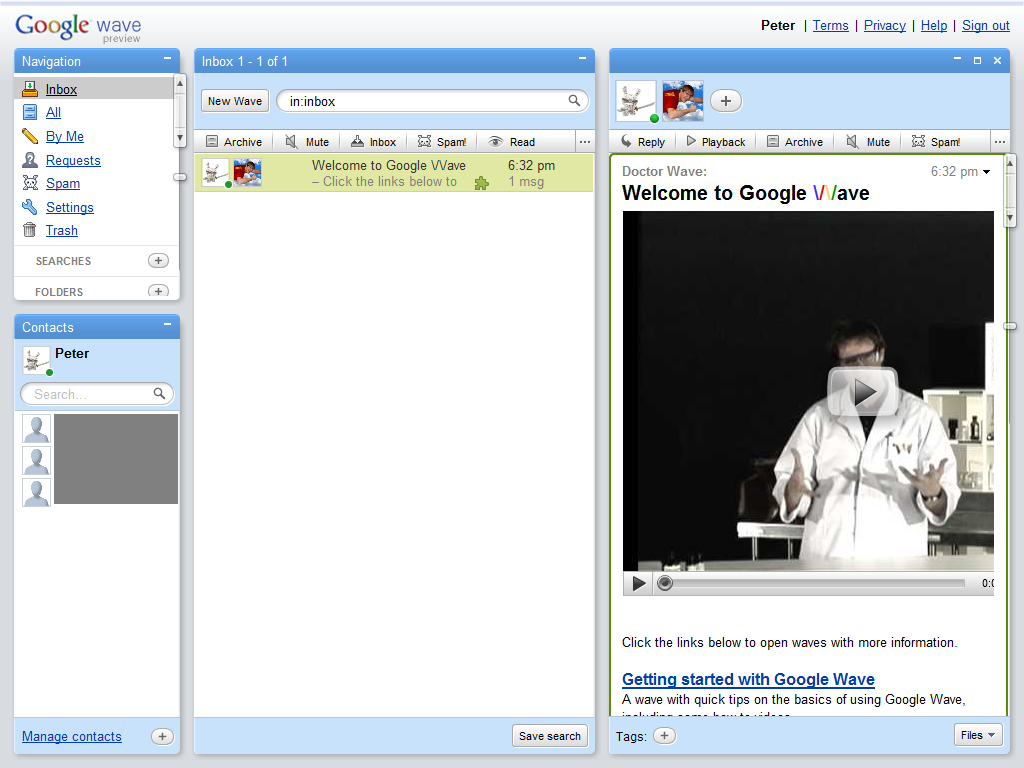This screenshot has width=1024, height=768.
Task: Click the Navigation panel scroll down arrow
Action: pos(180,138)
